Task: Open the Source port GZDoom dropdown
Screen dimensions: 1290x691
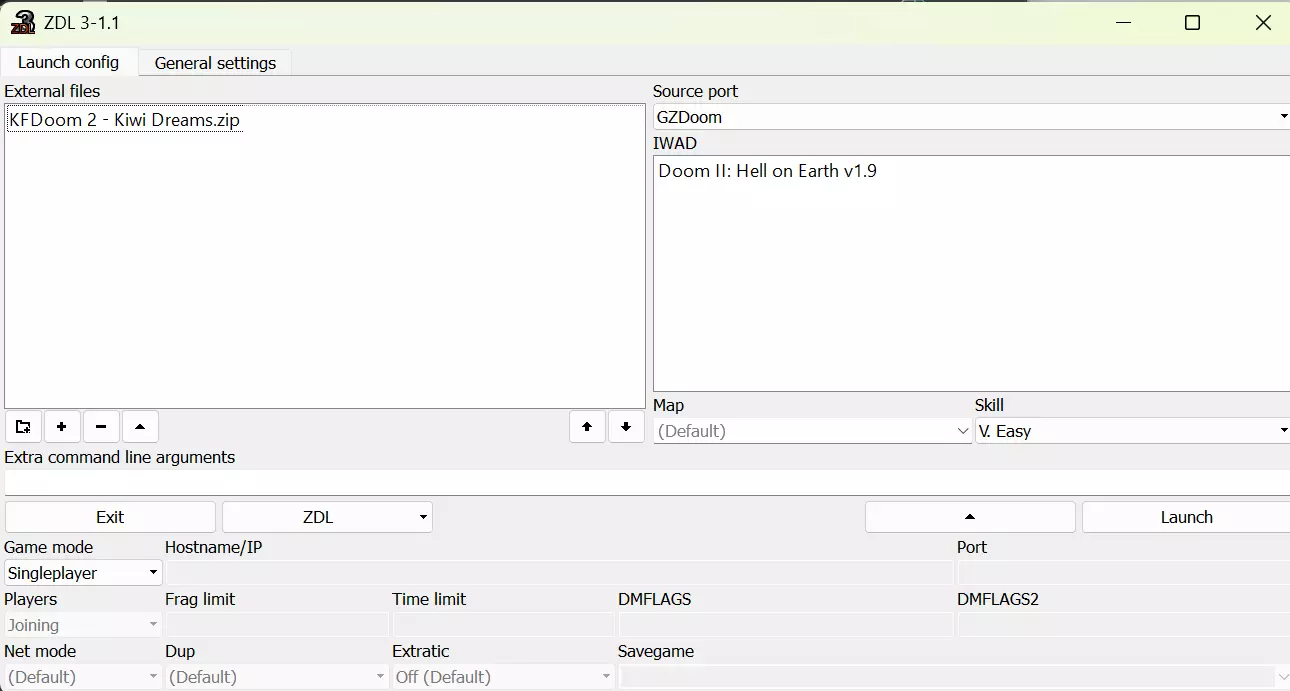Action: click(x=971, y=117)
